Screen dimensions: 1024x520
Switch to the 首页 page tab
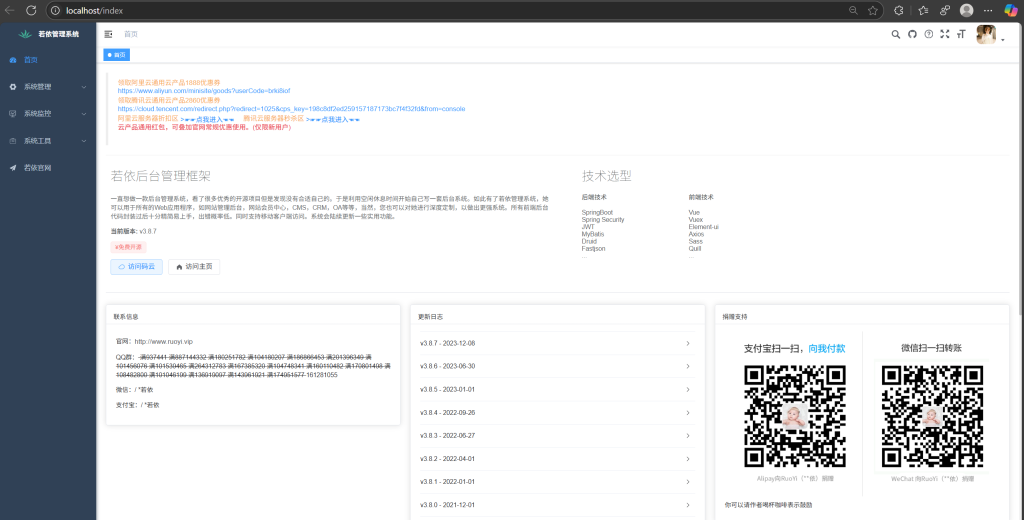[116, 55]
